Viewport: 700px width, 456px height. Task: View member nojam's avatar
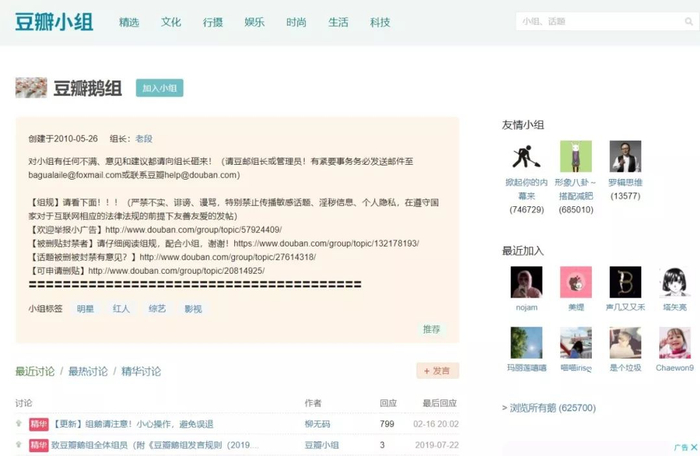(x=526, y=282)
